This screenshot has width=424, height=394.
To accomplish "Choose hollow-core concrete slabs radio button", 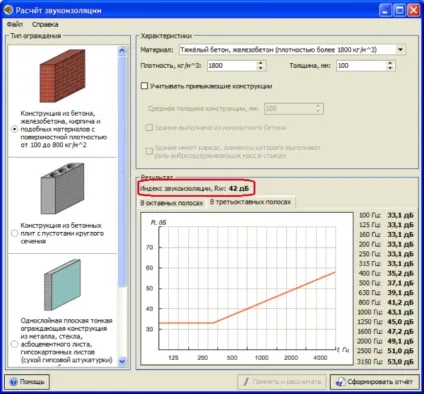I will pyautogui.click(x=14, y=233).
